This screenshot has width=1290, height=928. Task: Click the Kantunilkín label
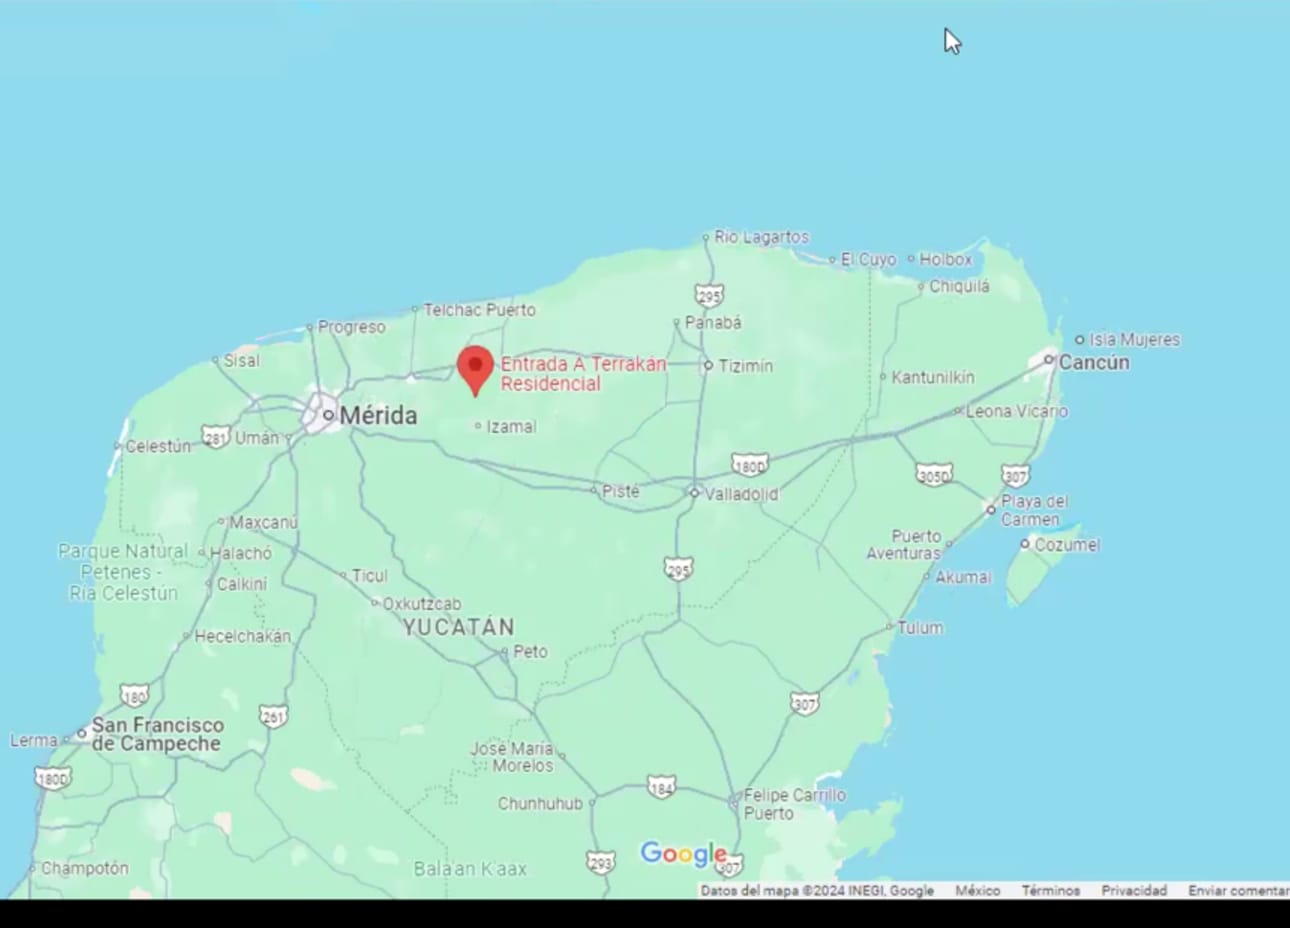[932, 377]
